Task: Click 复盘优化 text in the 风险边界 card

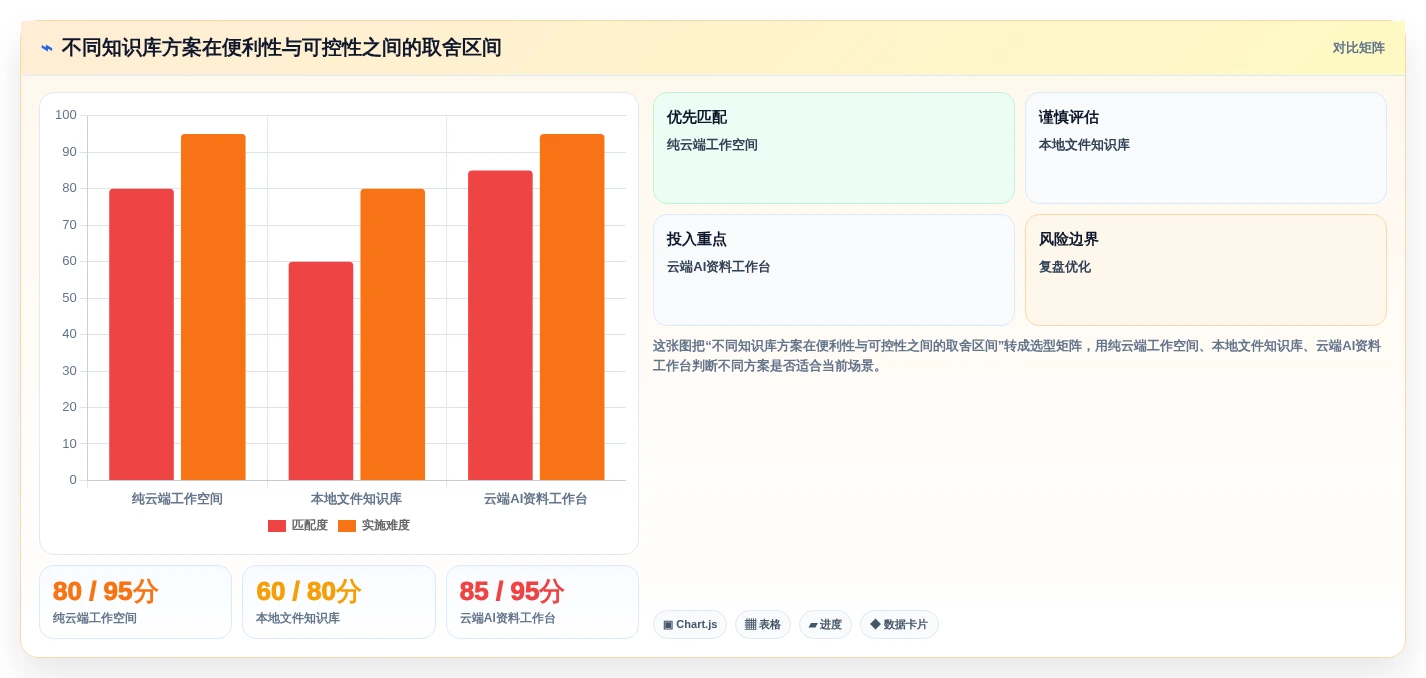Action: (x=1065, y=267)
